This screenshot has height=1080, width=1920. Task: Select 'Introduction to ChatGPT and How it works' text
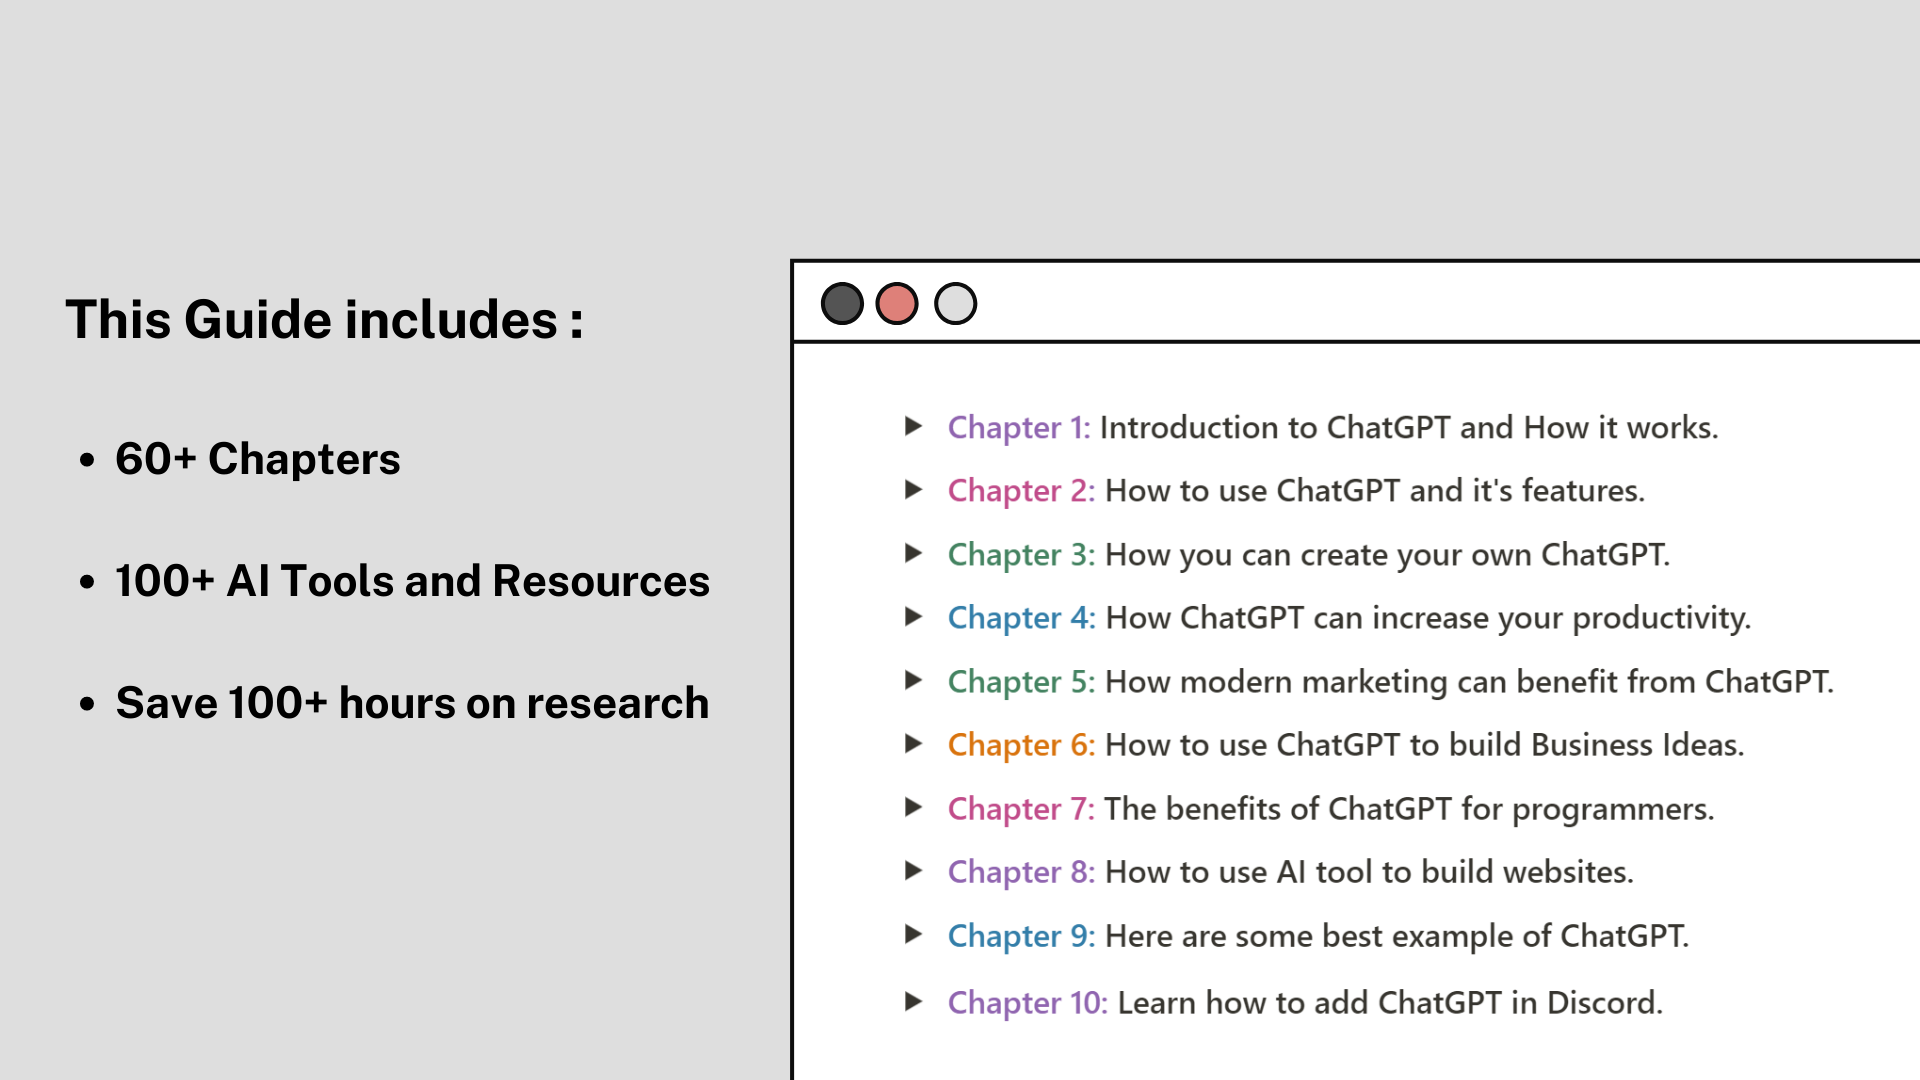[1409, 428]
